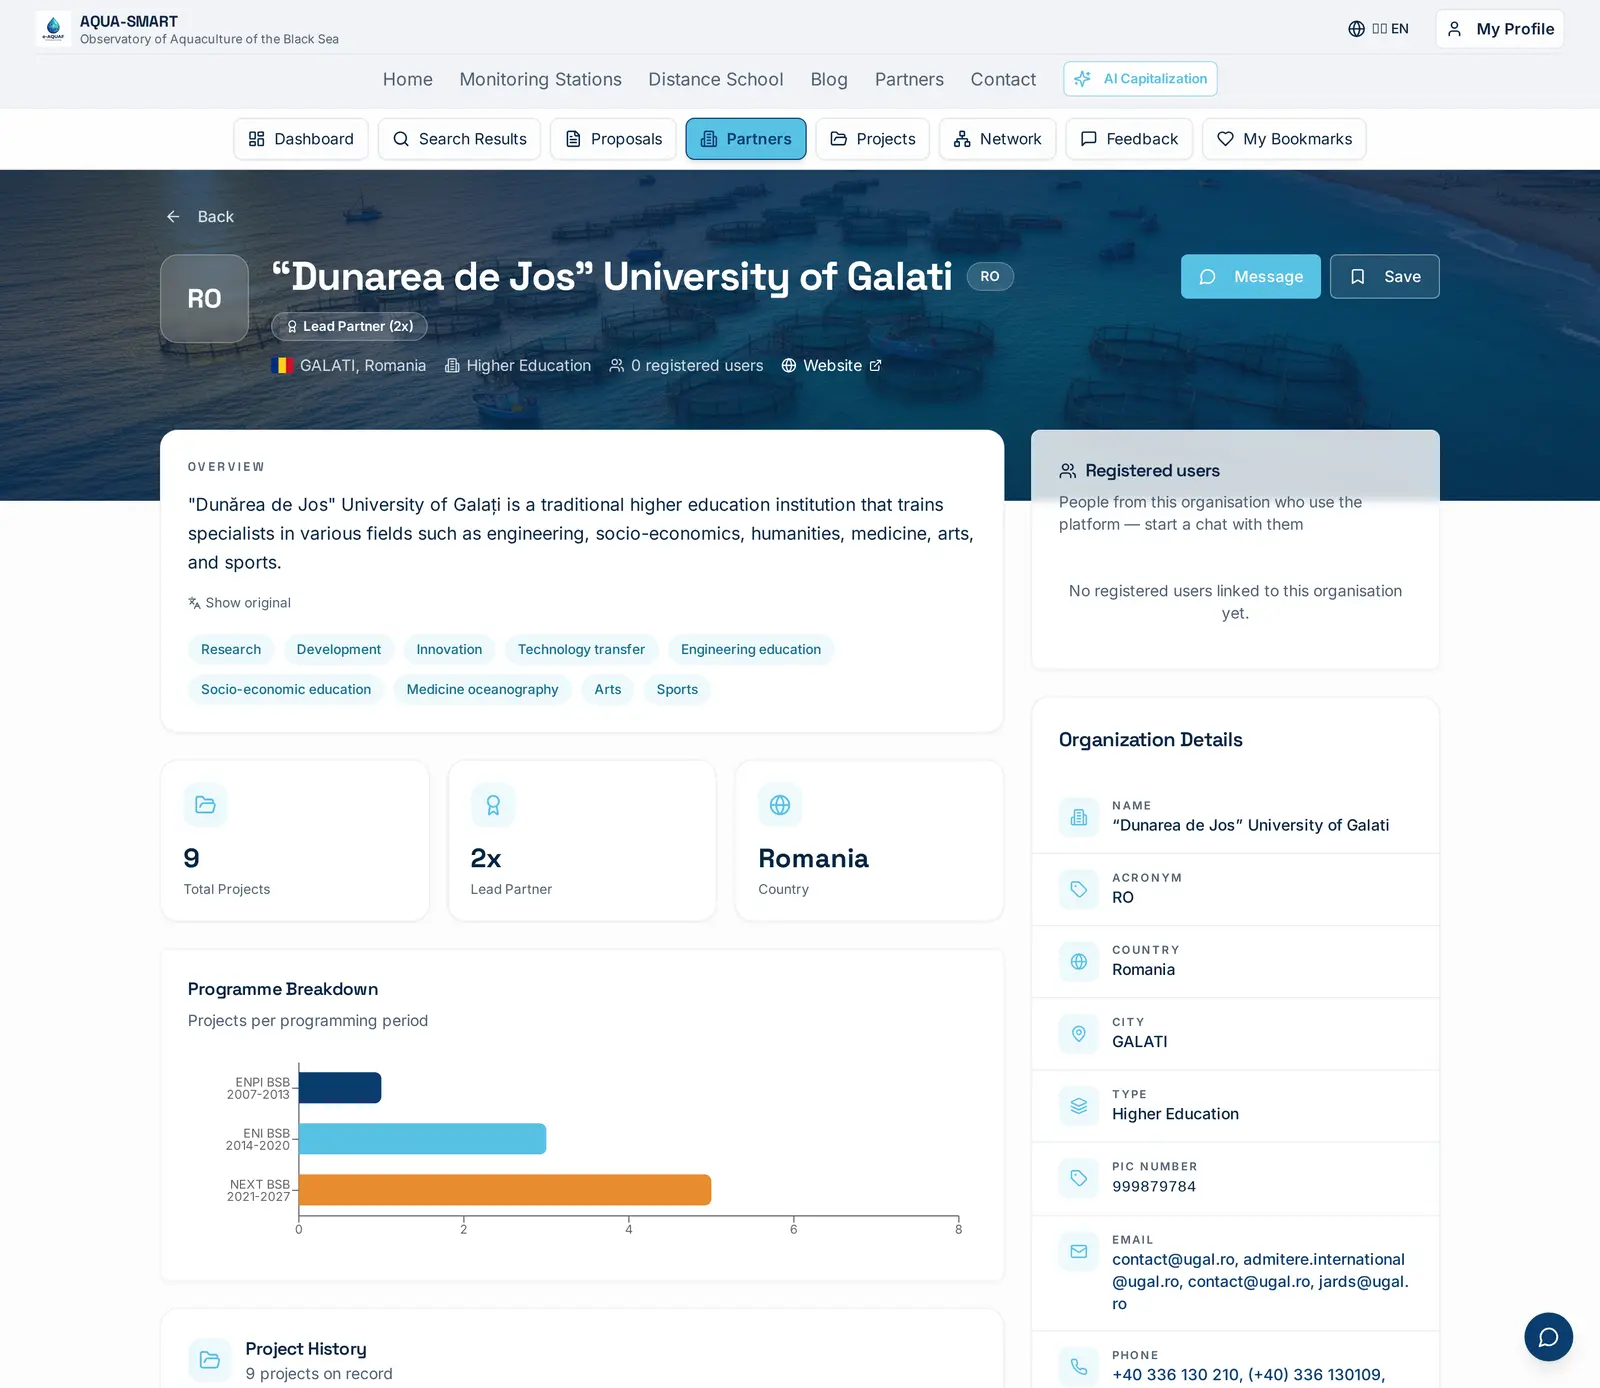Image resolution: width=1600 pixels, height=1388 pixels.
Task: Open My Profile
Action: point(1500,29)
